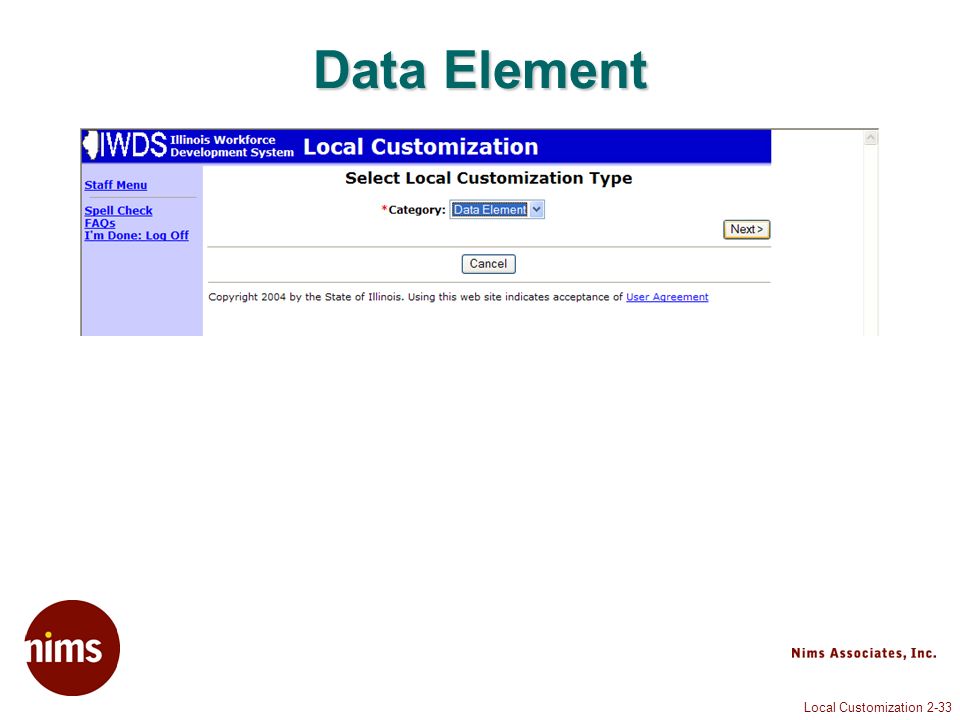Viewport: 960px width, 720px height.
Task: Click the Data Element slide title
Action: (x=481, y=70)
